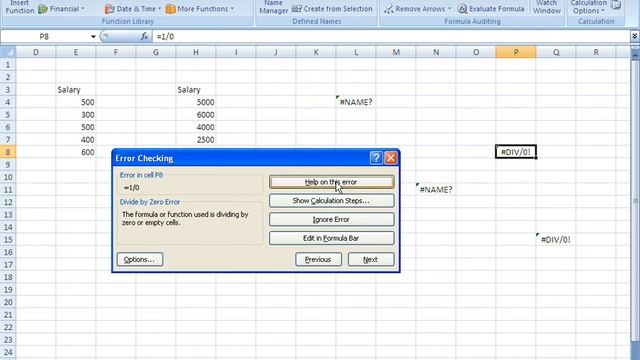
Task: Select the #NAME? cell in column N
Action: pos(436,190)
